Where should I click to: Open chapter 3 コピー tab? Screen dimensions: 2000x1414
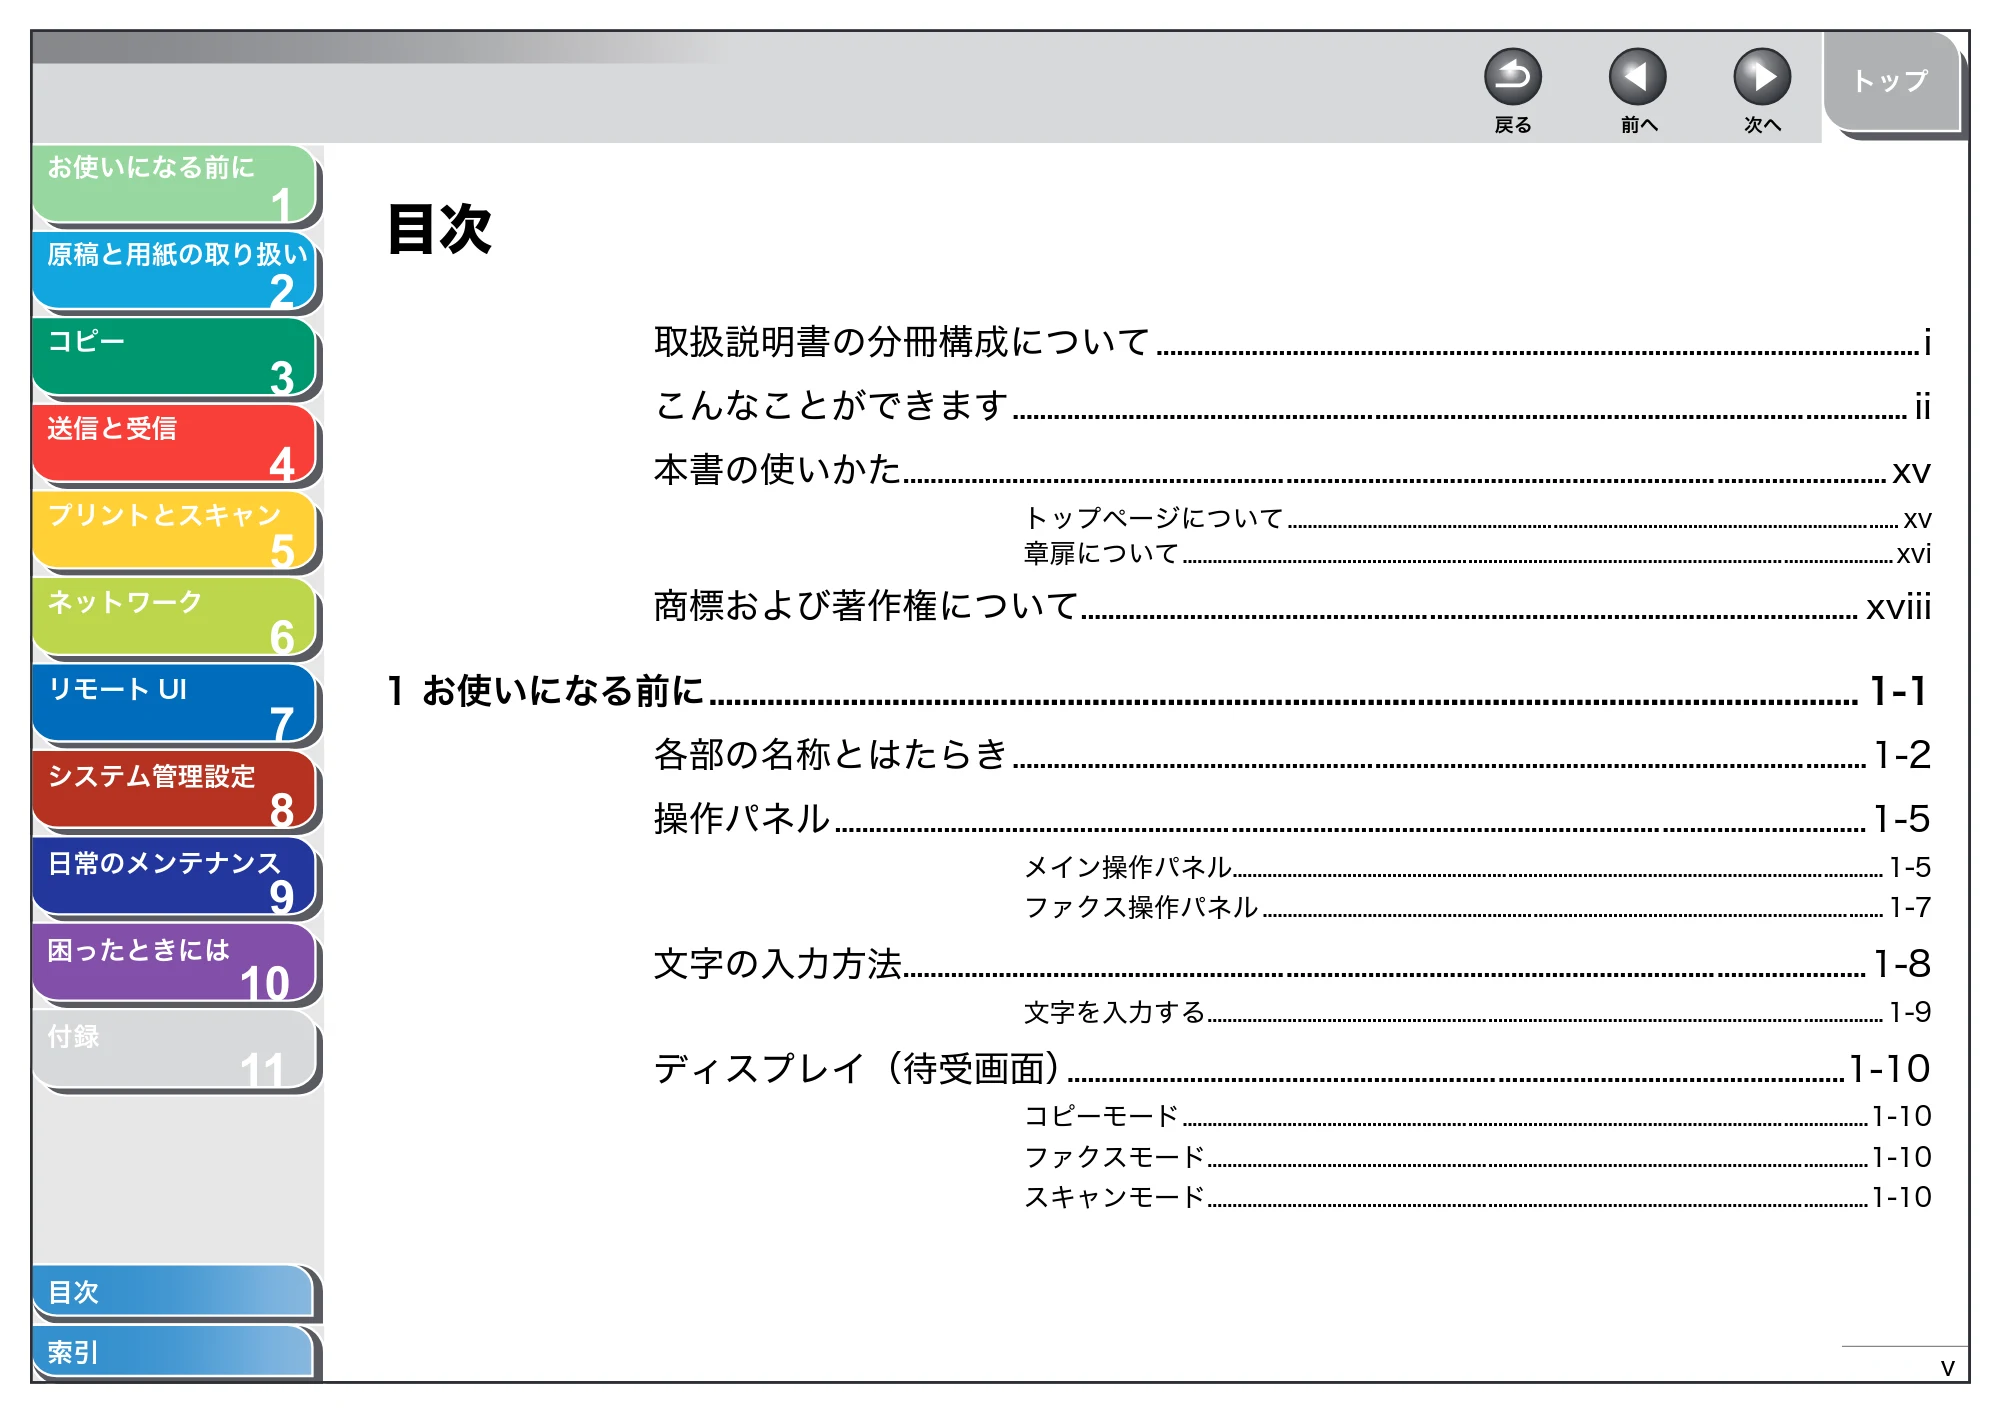pyautogui.click(x=176, y=359)
